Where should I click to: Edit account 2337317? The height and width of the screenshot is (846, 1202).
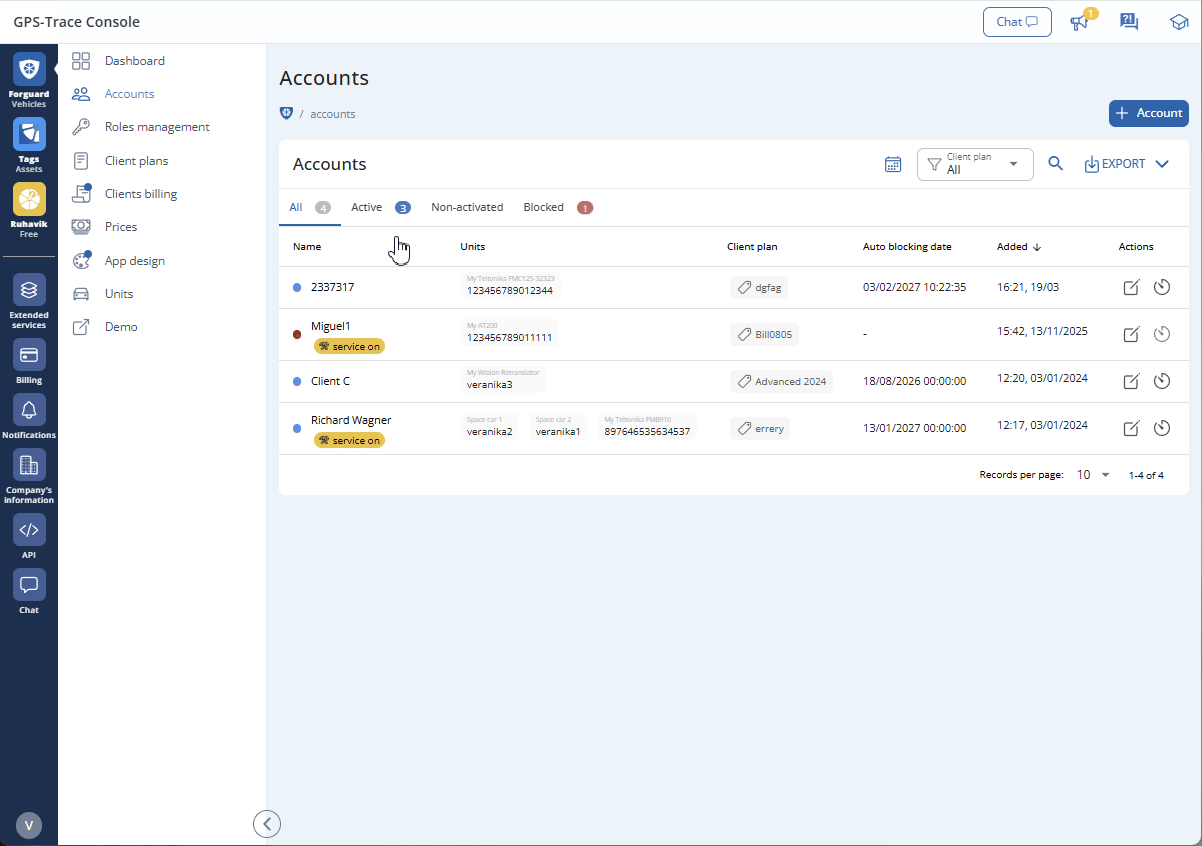pyautogui.click(x=1131, y=288)
